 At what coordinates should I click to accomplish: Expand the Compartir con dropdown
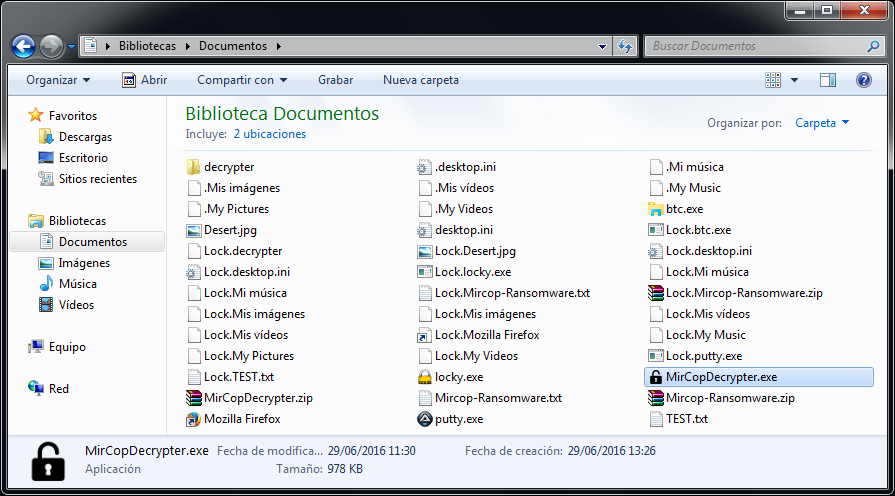point(242,80)
